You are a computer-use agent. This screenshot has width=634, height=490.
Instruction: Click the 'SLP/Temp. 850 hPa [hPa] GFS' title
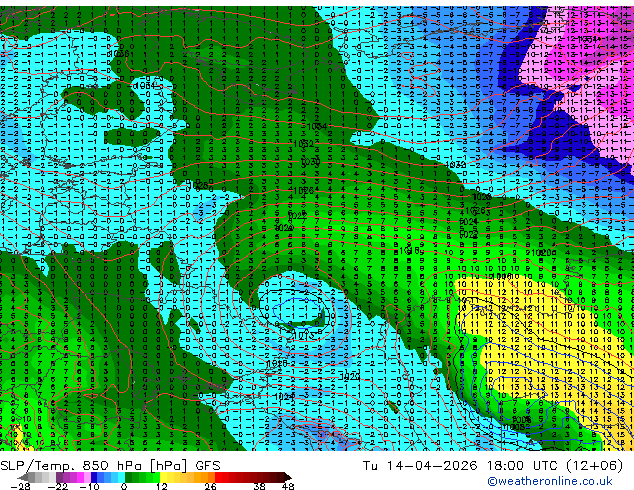click(110, 466)
